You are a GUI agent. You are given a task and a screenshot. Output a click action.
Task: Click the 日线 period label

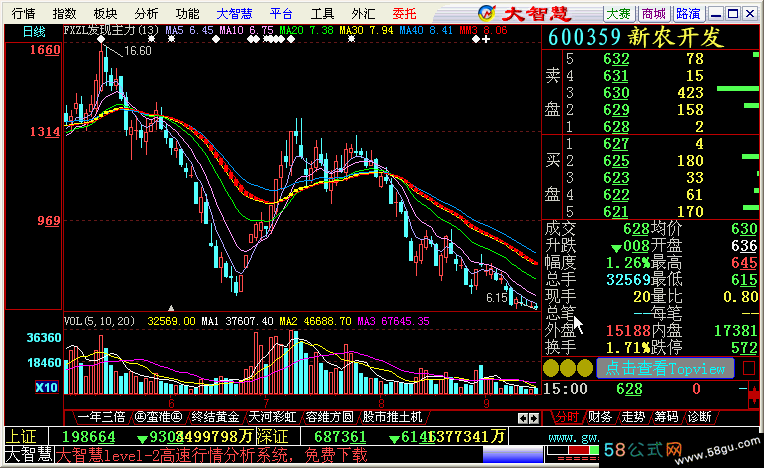[x=34, y=32]
